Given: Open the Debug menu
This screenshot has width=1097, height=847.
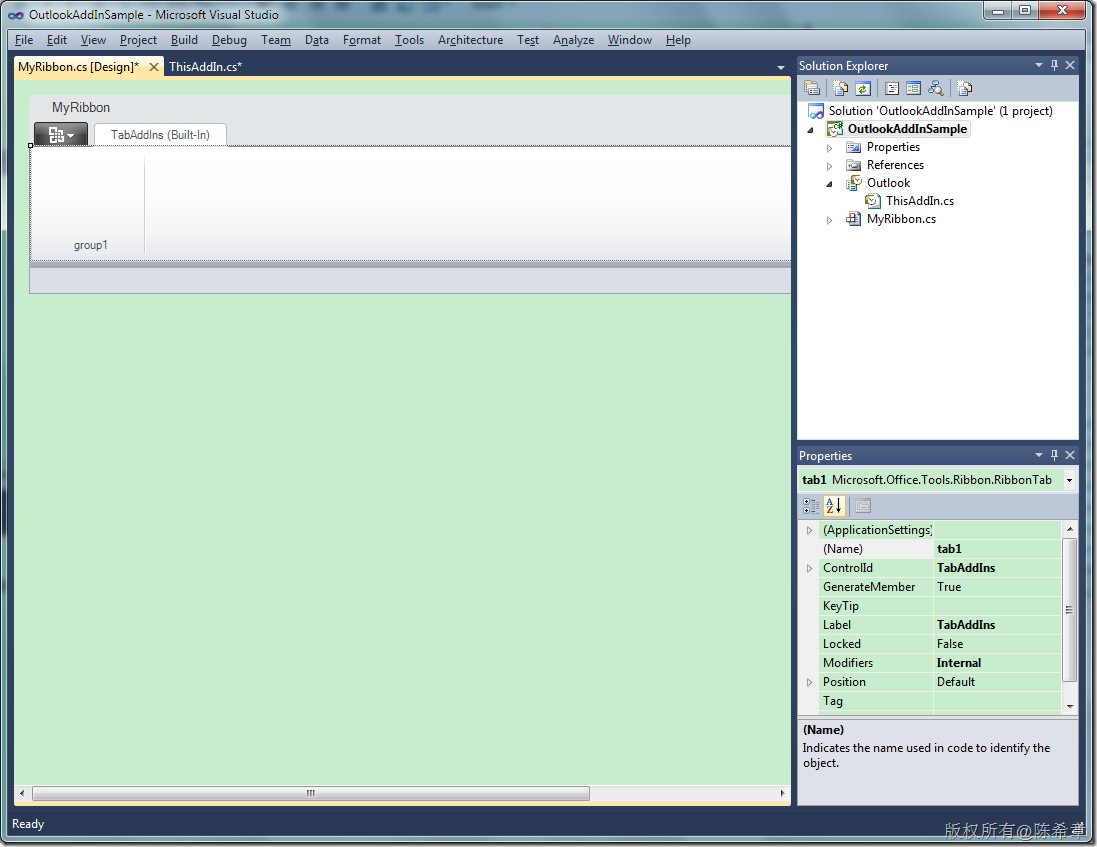Looking at the screenshot, I should [x=229, y=40].
